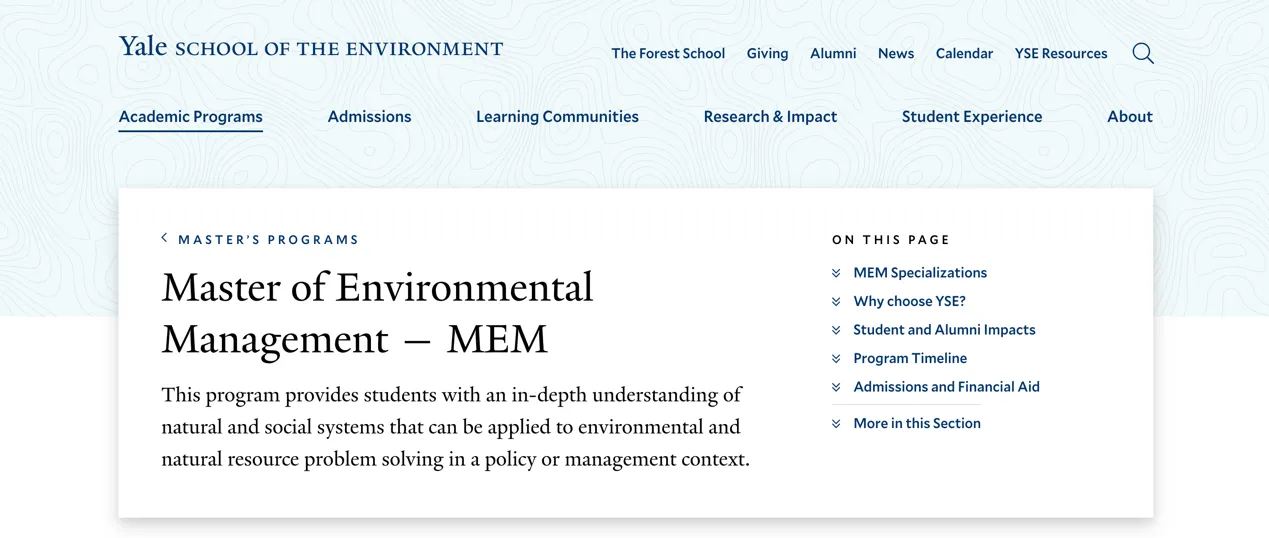Open the About menu

coord(1129,117)
